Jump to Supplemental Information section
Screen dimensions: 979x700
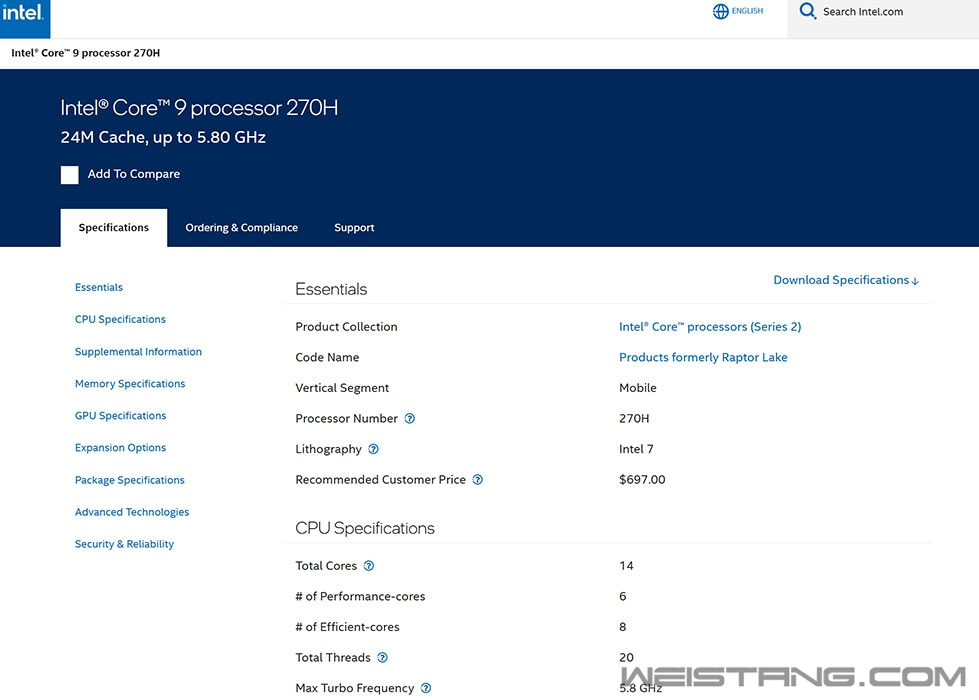138,352
